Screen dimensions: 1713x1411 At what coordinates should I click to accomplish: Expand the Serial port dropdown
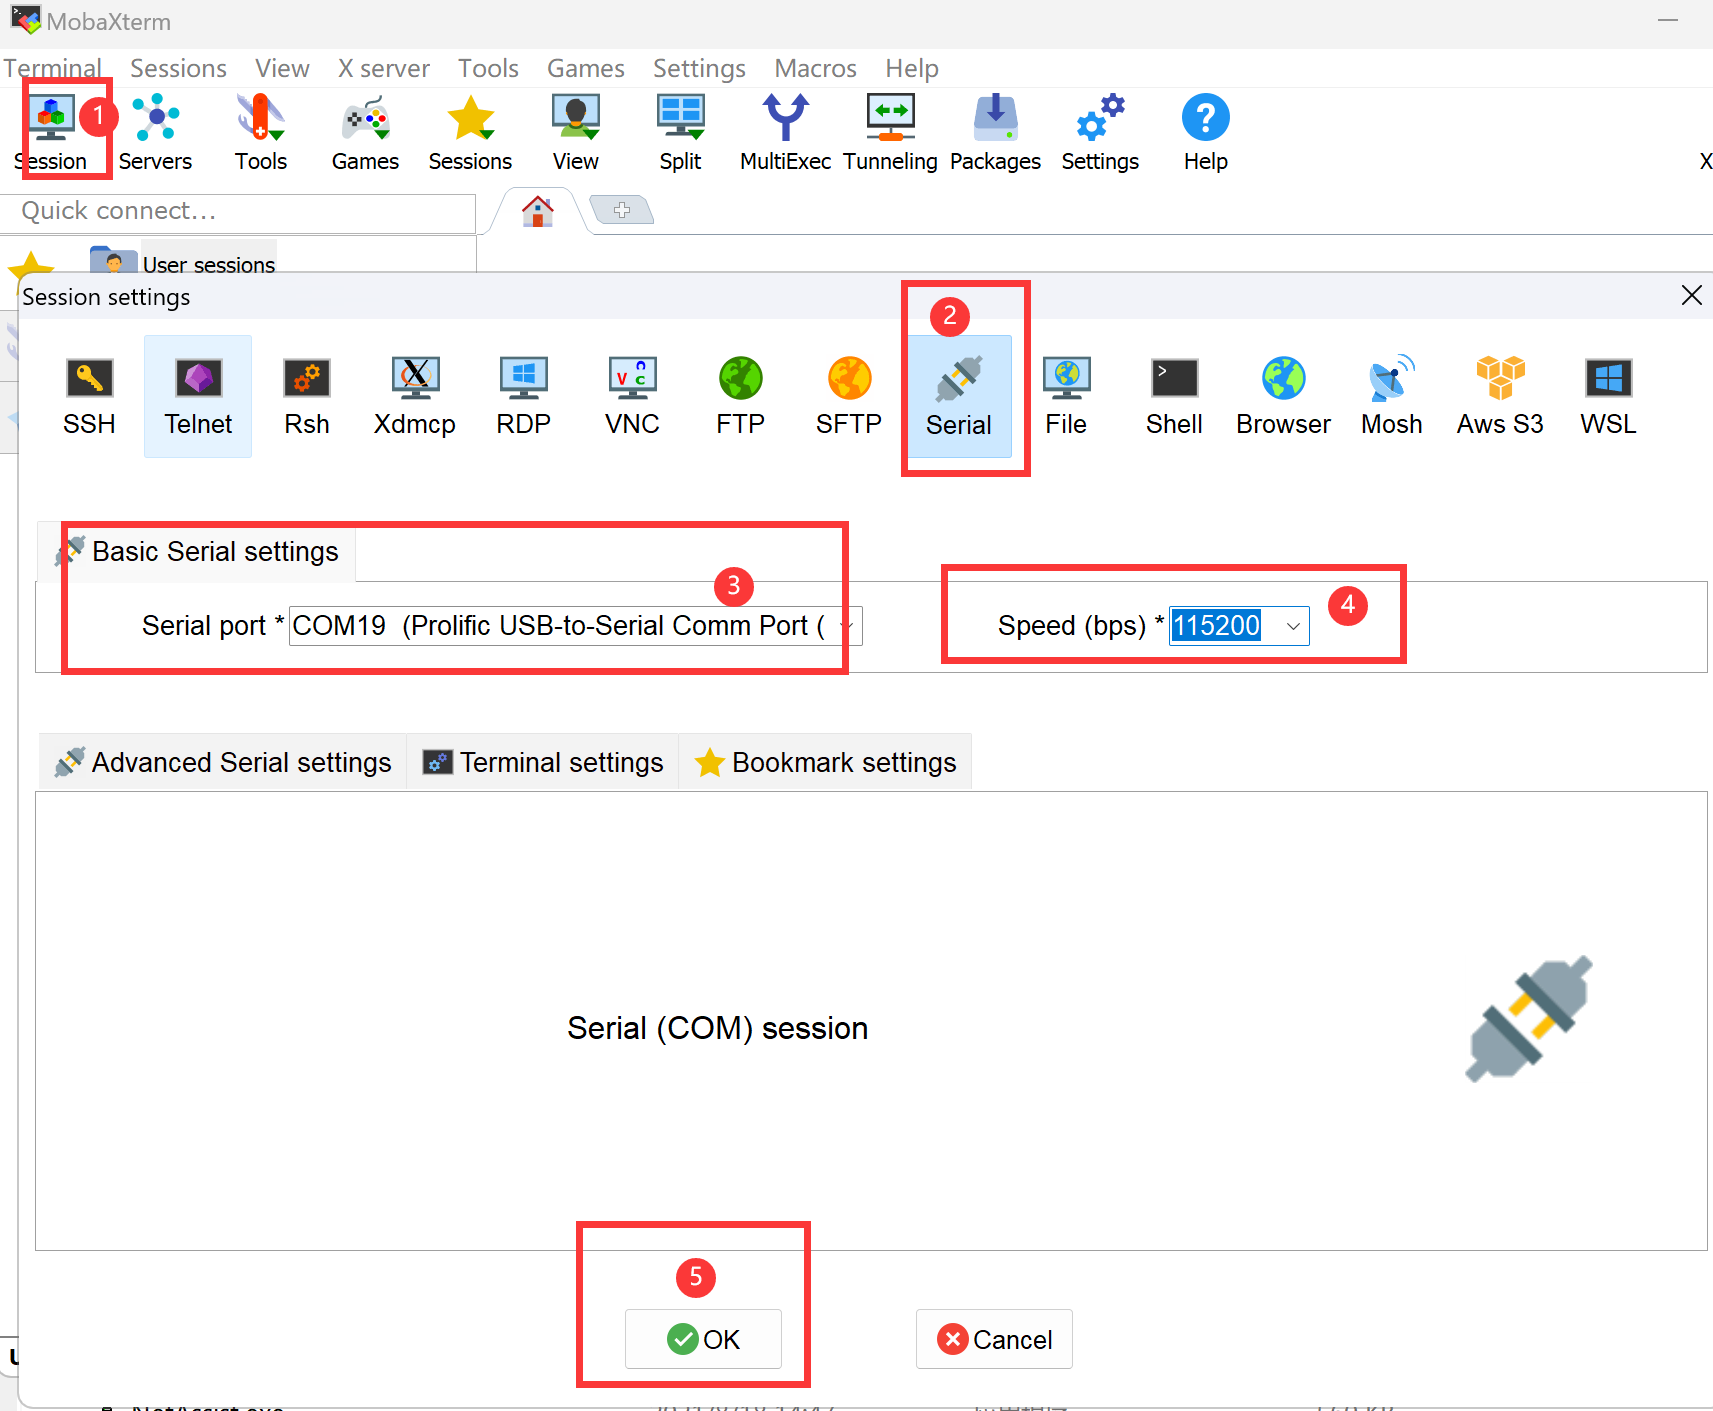tap(847, 626)
